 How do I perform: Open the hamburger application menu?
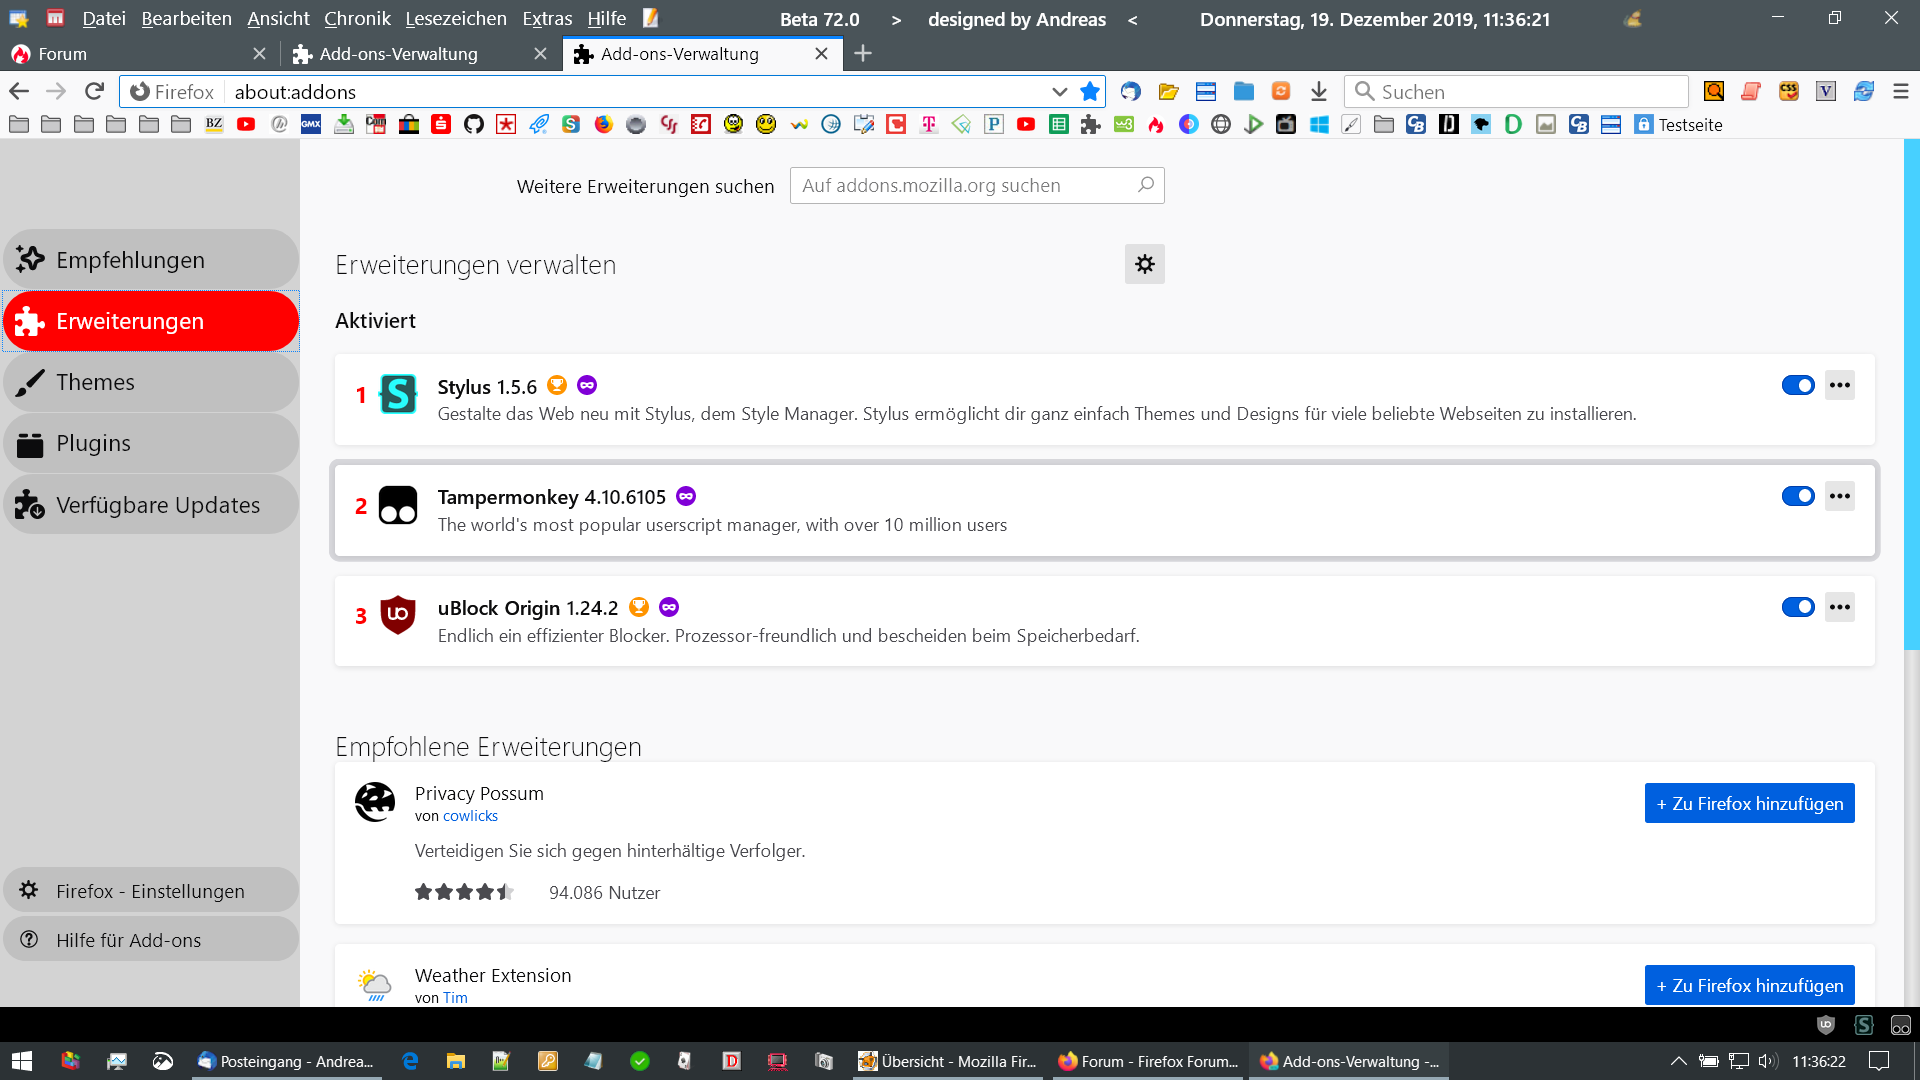pyautogui.click(x=1900, y=92)
